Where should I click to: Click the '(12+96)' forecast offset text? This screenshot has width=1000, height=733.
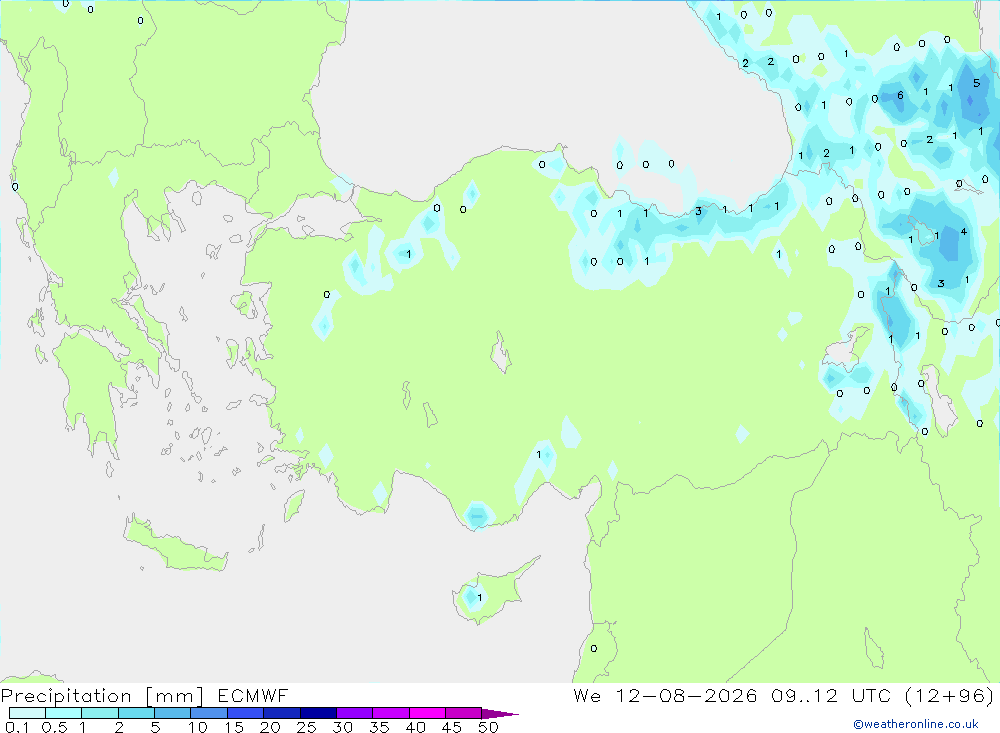click(950, 695)
